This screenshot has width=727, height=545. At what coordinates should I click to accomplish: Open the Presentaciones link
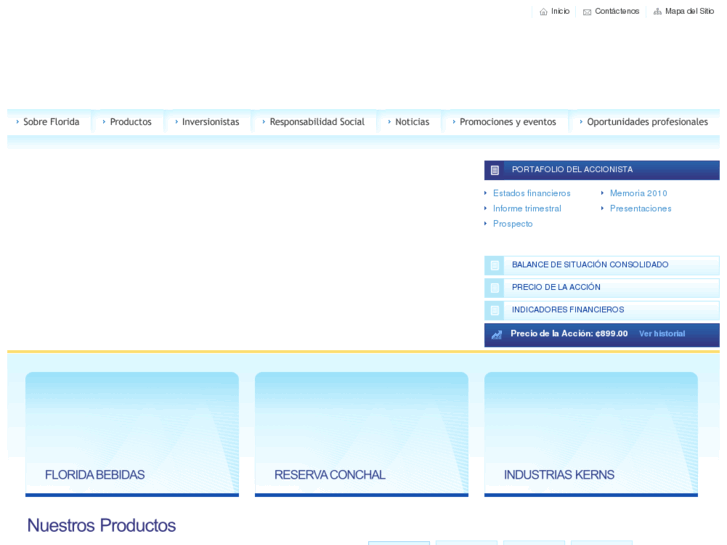[640, 208]
